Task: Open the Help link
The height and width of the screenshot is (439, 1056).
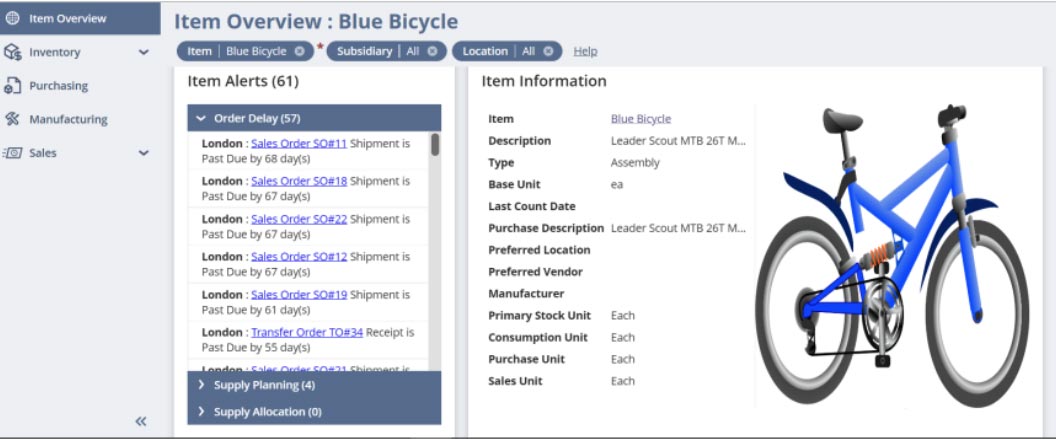Action: (x=585, y=51)
